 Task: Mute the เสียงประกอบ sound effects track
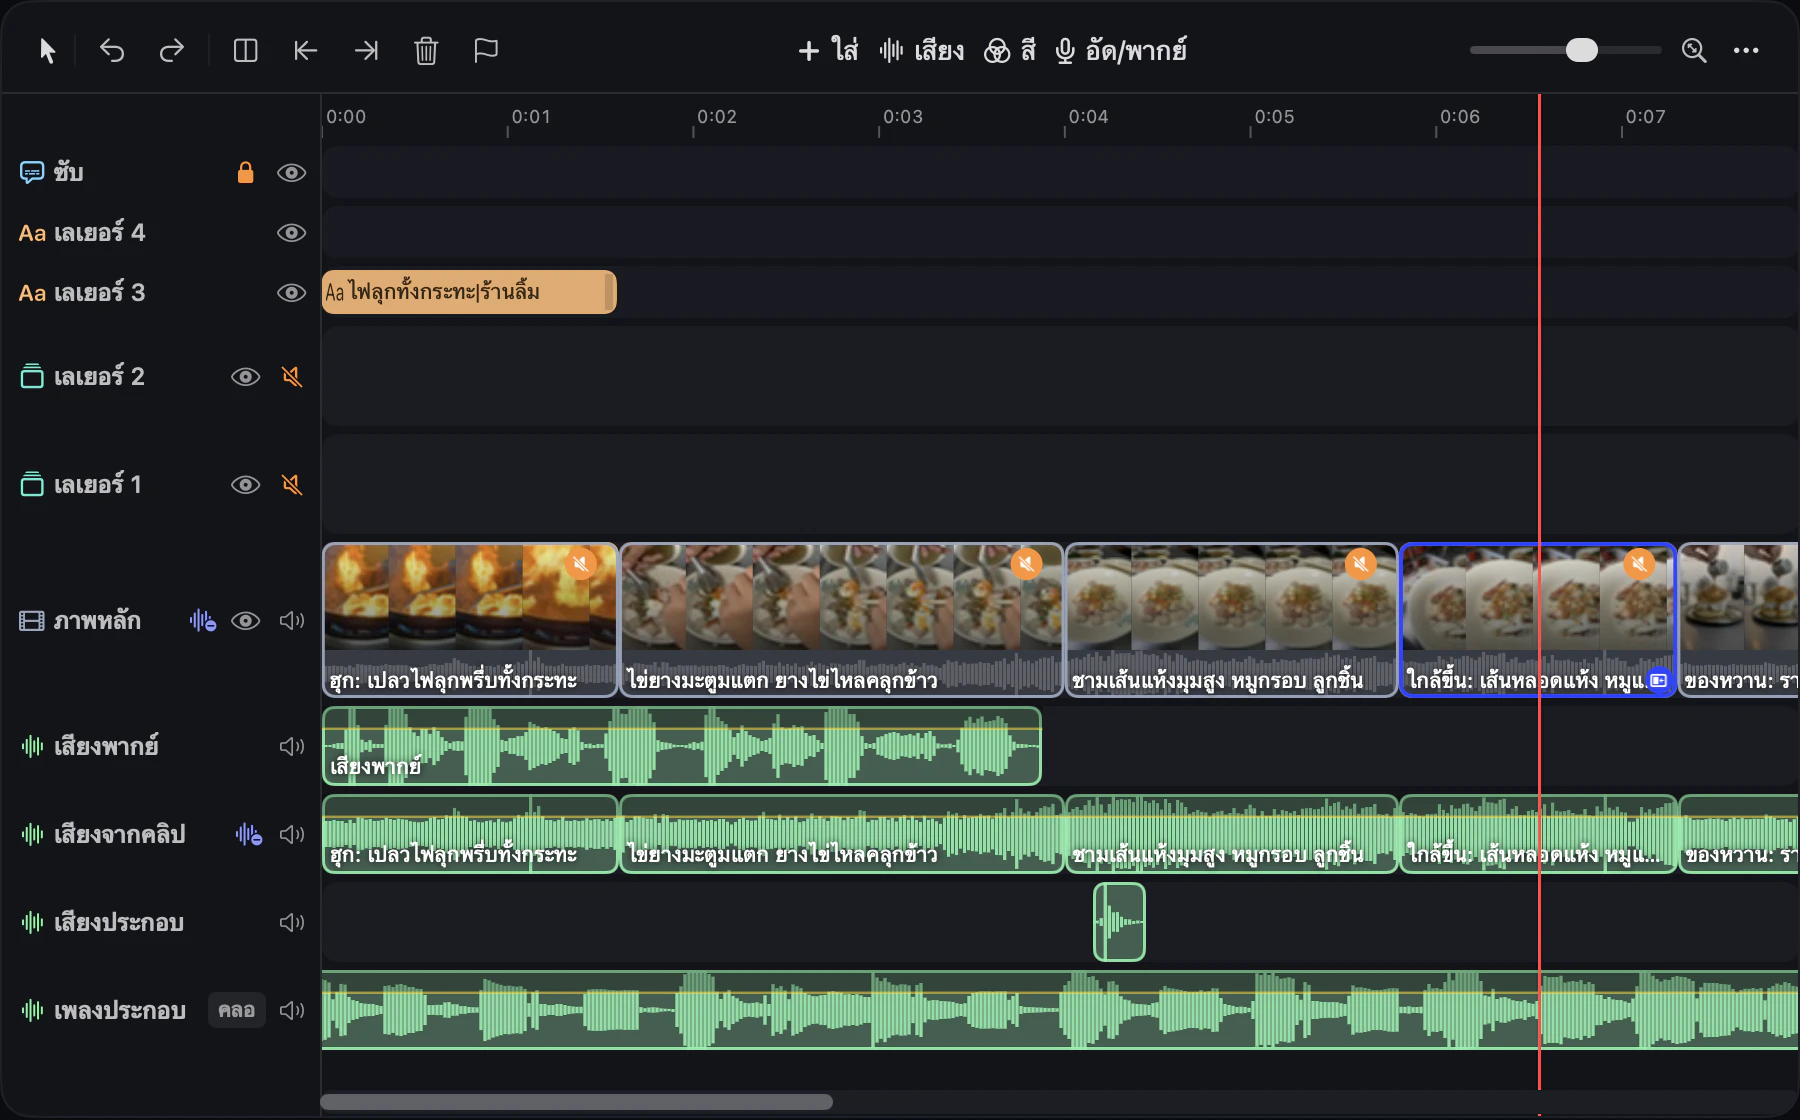tap(291, 922)
